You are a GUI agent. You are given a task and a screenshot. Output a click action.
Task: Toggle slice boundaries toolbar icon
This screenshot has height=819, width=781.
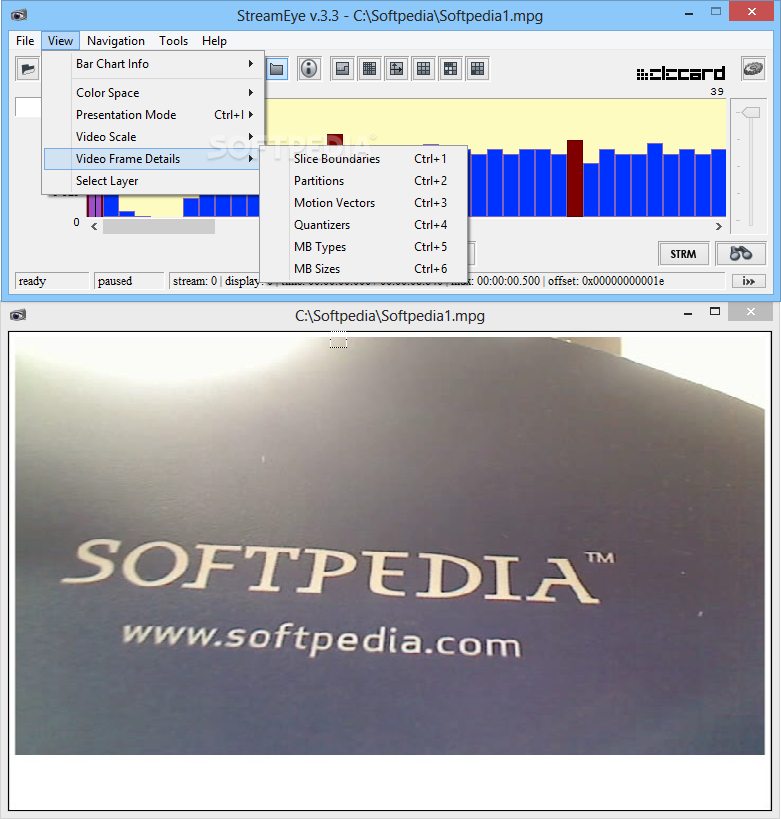[x=343, y=68]
